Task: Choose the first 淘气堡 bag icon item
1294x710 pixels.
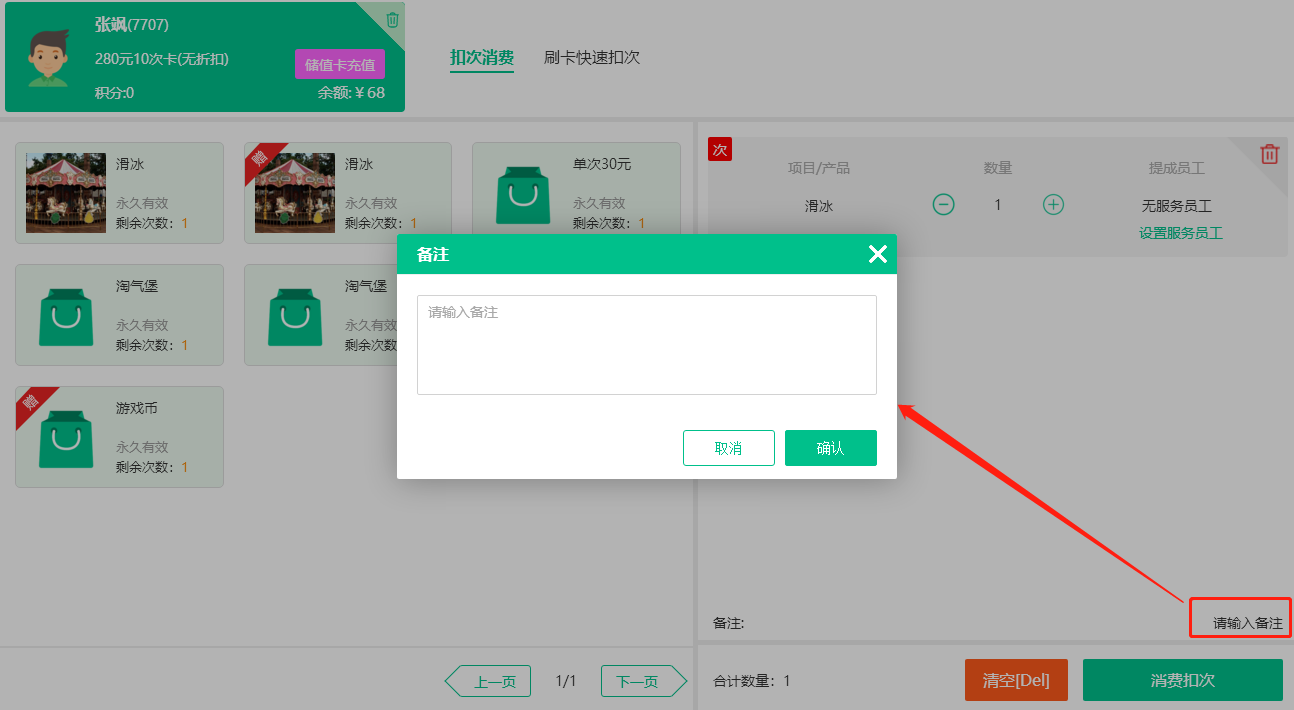Action: pyautogui.click(x=65, y=315)
